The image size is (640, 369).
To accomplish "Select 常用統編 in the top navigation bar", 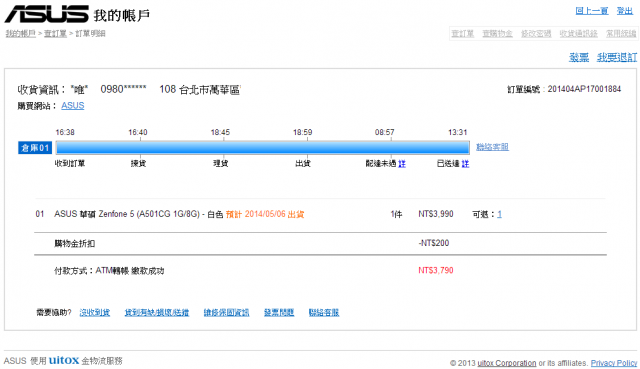I will click(x=621, y=33).
